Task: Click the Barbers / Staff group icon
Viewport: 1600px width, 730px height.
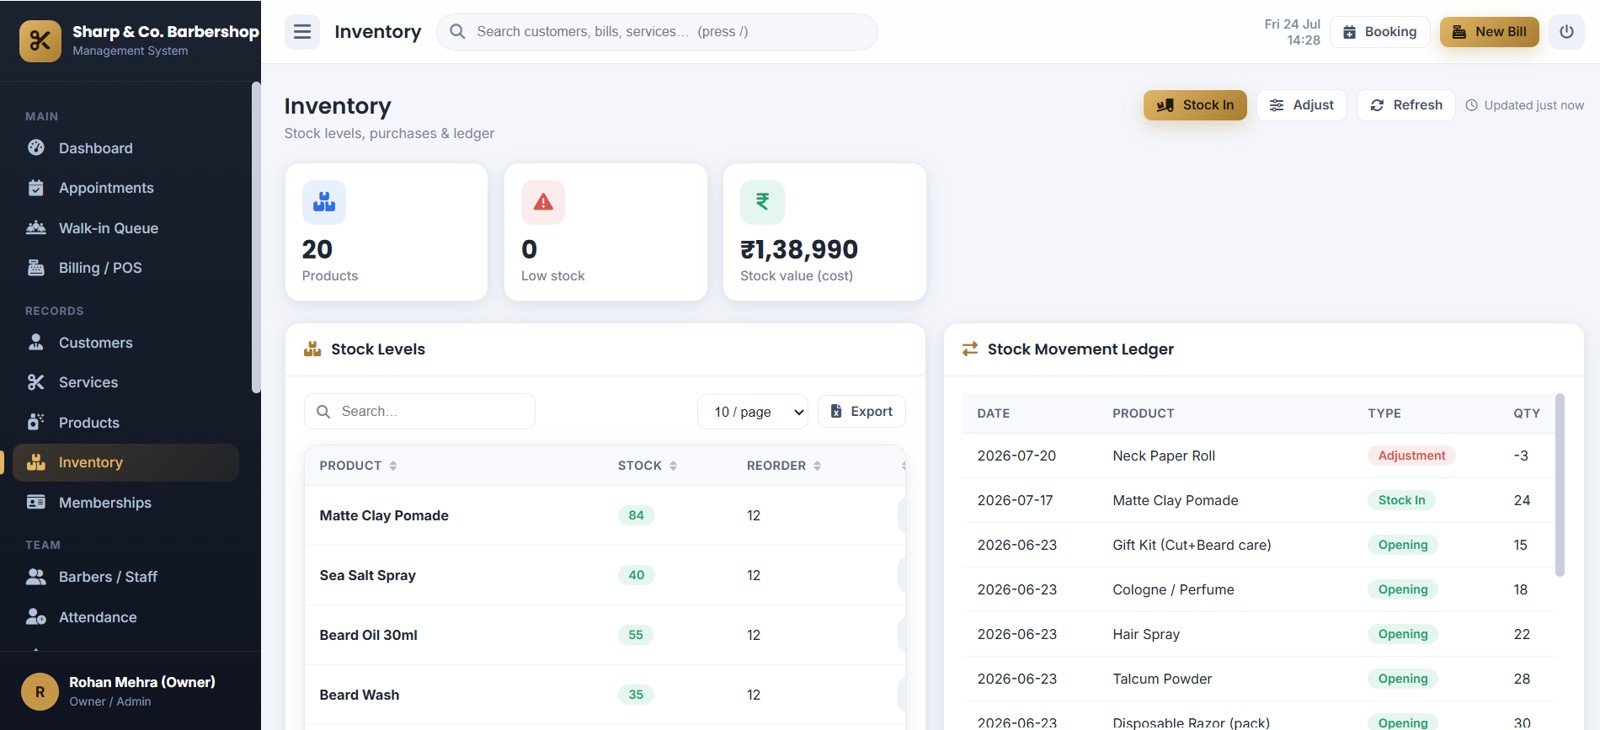Action: point(36,577)
